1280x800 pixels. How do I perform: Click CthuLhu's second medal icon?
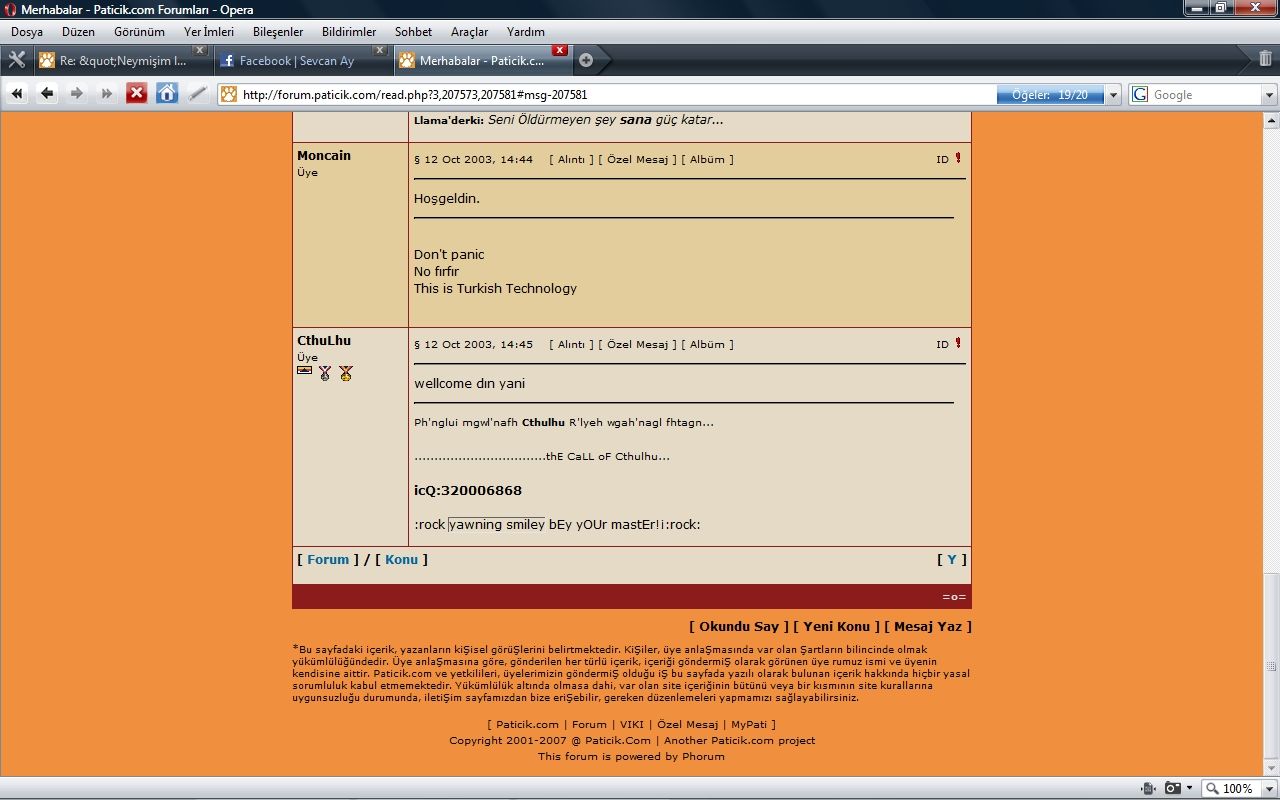point(325,373)
